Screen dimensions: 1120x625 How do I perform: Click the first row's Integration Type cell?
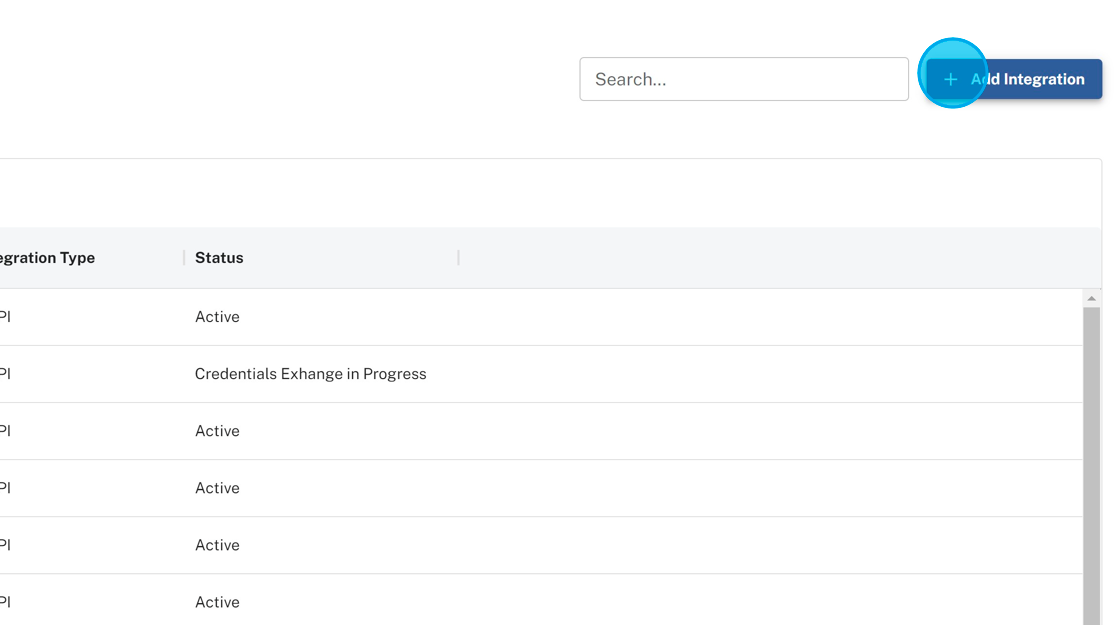tap(5, 317)
